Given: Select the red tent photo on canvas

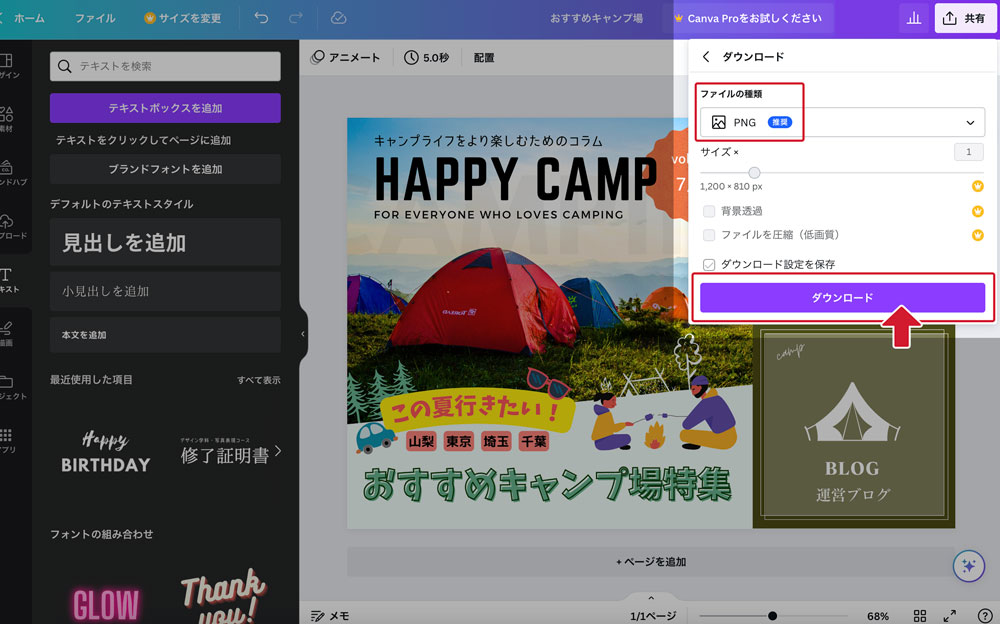Looking at the screenshot, I should coord(485,300).
